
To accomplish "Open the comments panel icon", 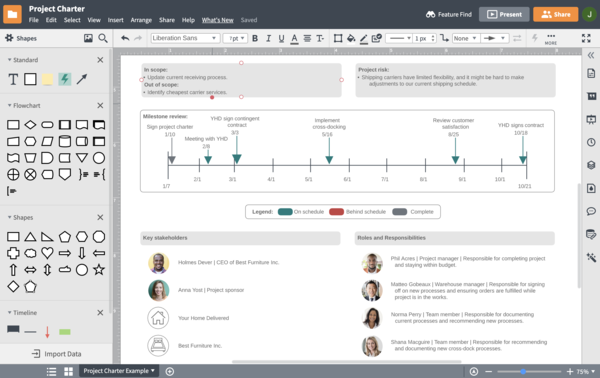I will click(x=591, y=211).
